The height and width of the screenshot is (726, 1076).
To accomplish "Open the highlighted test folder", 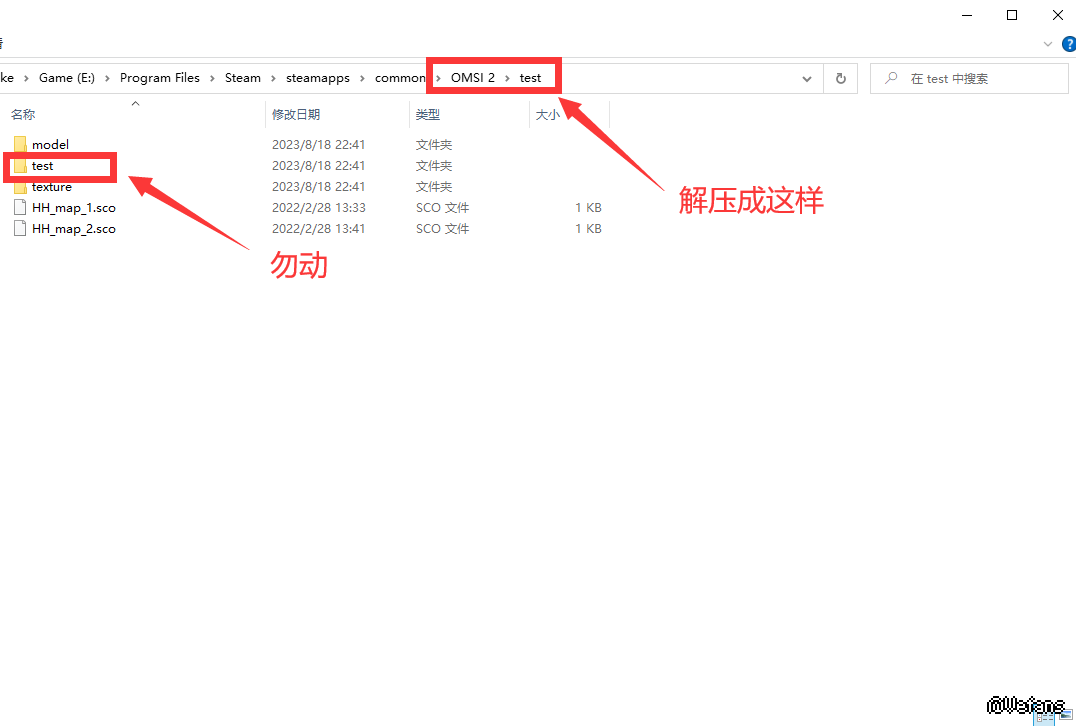I will (42, 166).
